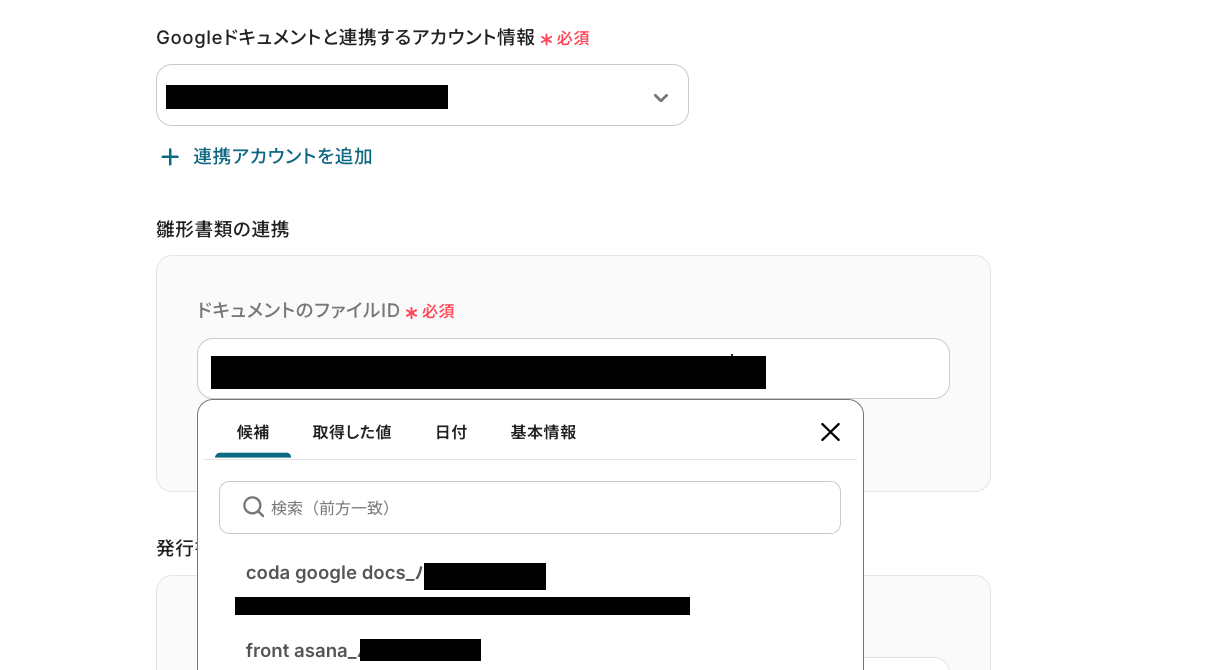The height and width of the screenshot is (670, 1220).
Task: Click the 連携アカウントを追加 link text
Action: point(282,157)
